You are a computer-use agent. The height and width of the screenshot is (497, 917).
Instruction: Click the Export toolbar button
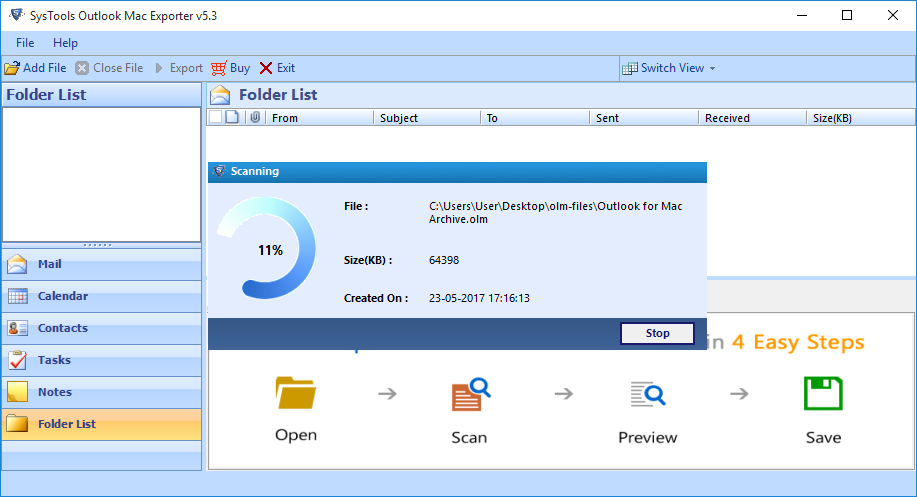(x=178, y=68)
